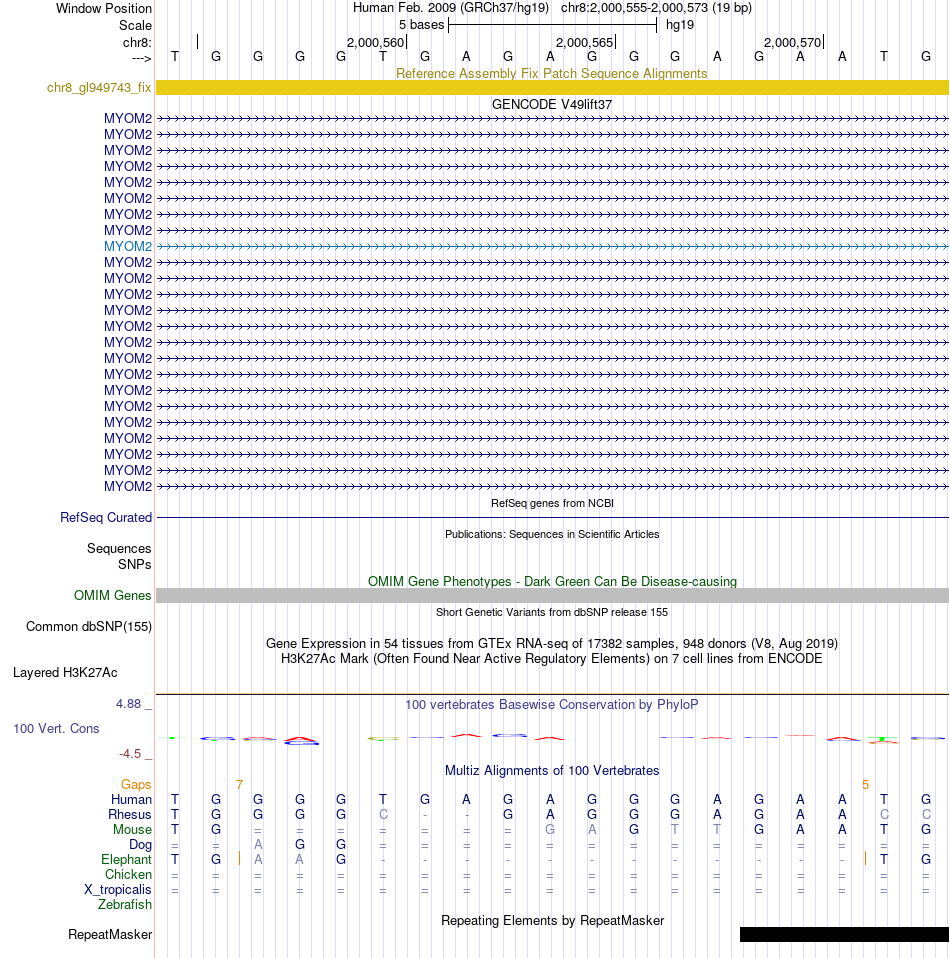
Task: Open the RefSeq Curated track label
Action: (x=106, y=517)
